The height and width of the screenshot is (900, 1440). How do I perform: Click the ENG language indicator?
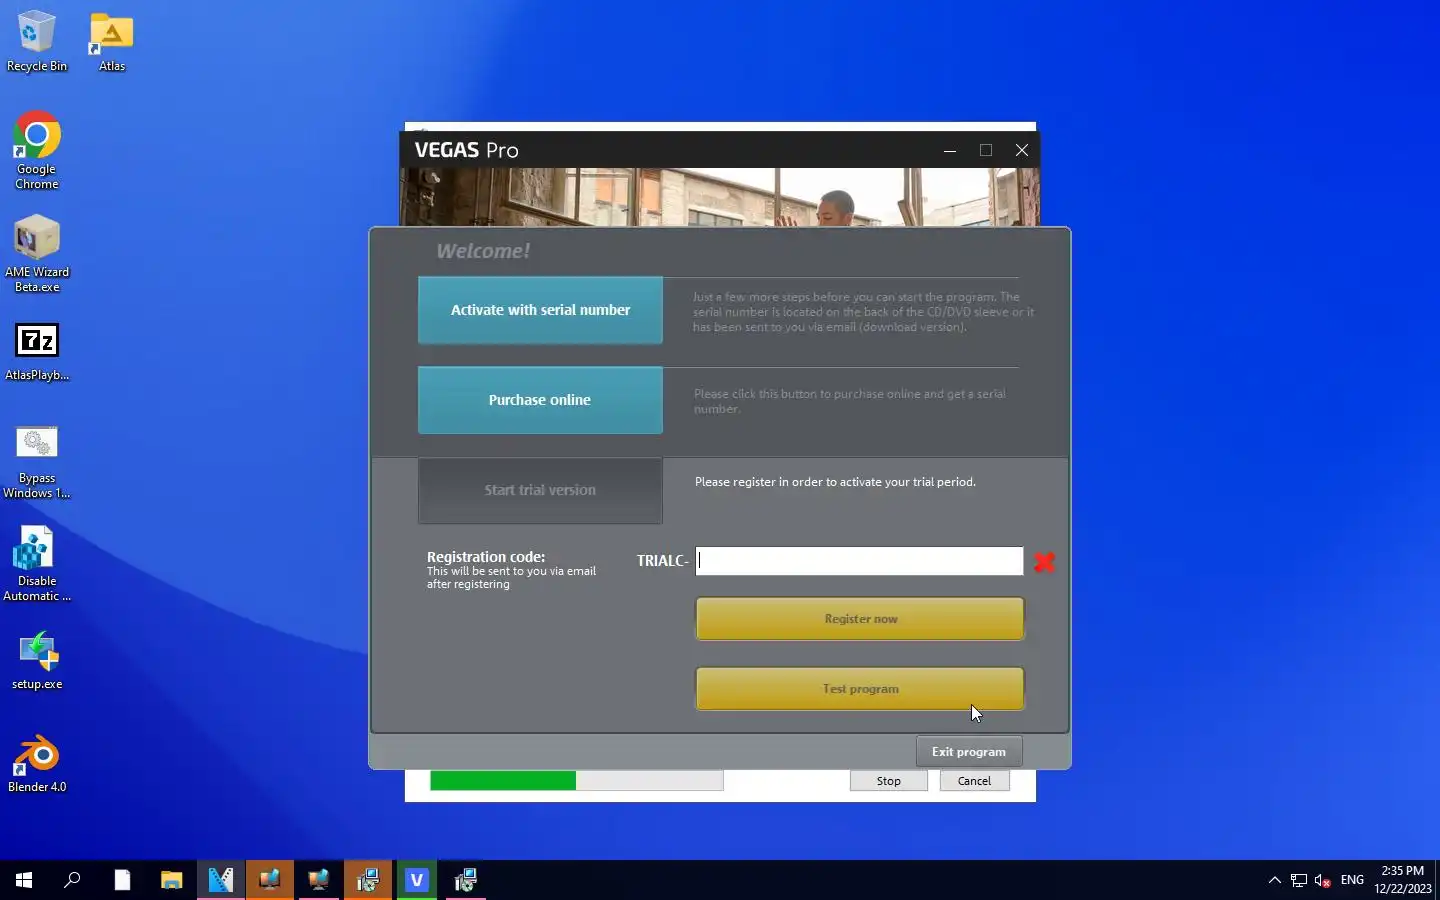coord(1352,880)
